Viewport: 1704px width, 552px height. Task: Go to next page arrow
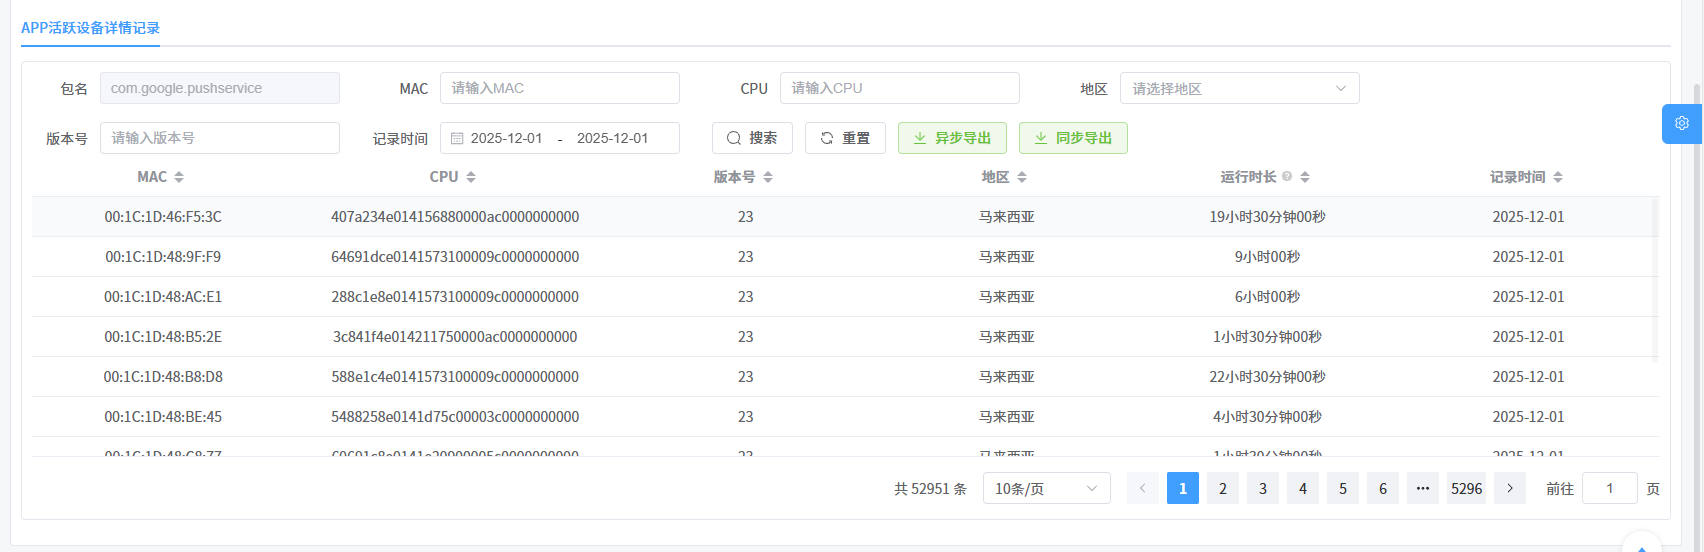[1510, 488]
